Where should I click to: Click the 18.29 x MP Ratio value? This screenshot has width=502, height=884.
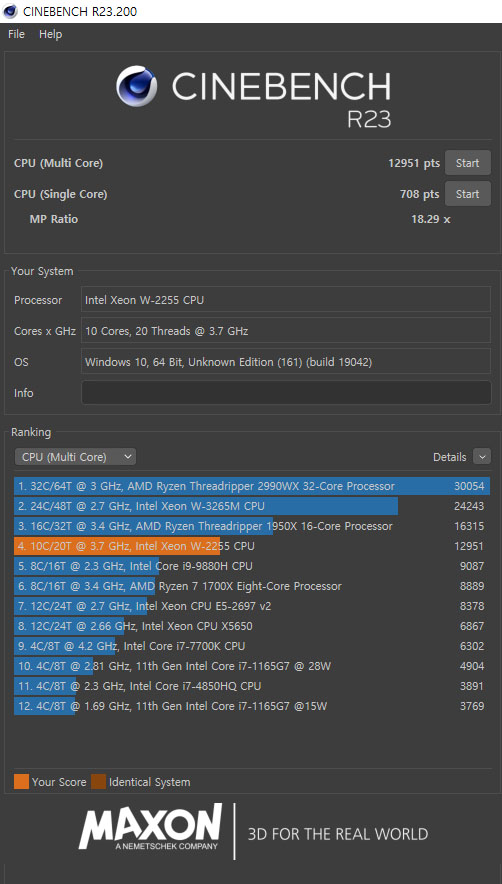click(431, 219)
